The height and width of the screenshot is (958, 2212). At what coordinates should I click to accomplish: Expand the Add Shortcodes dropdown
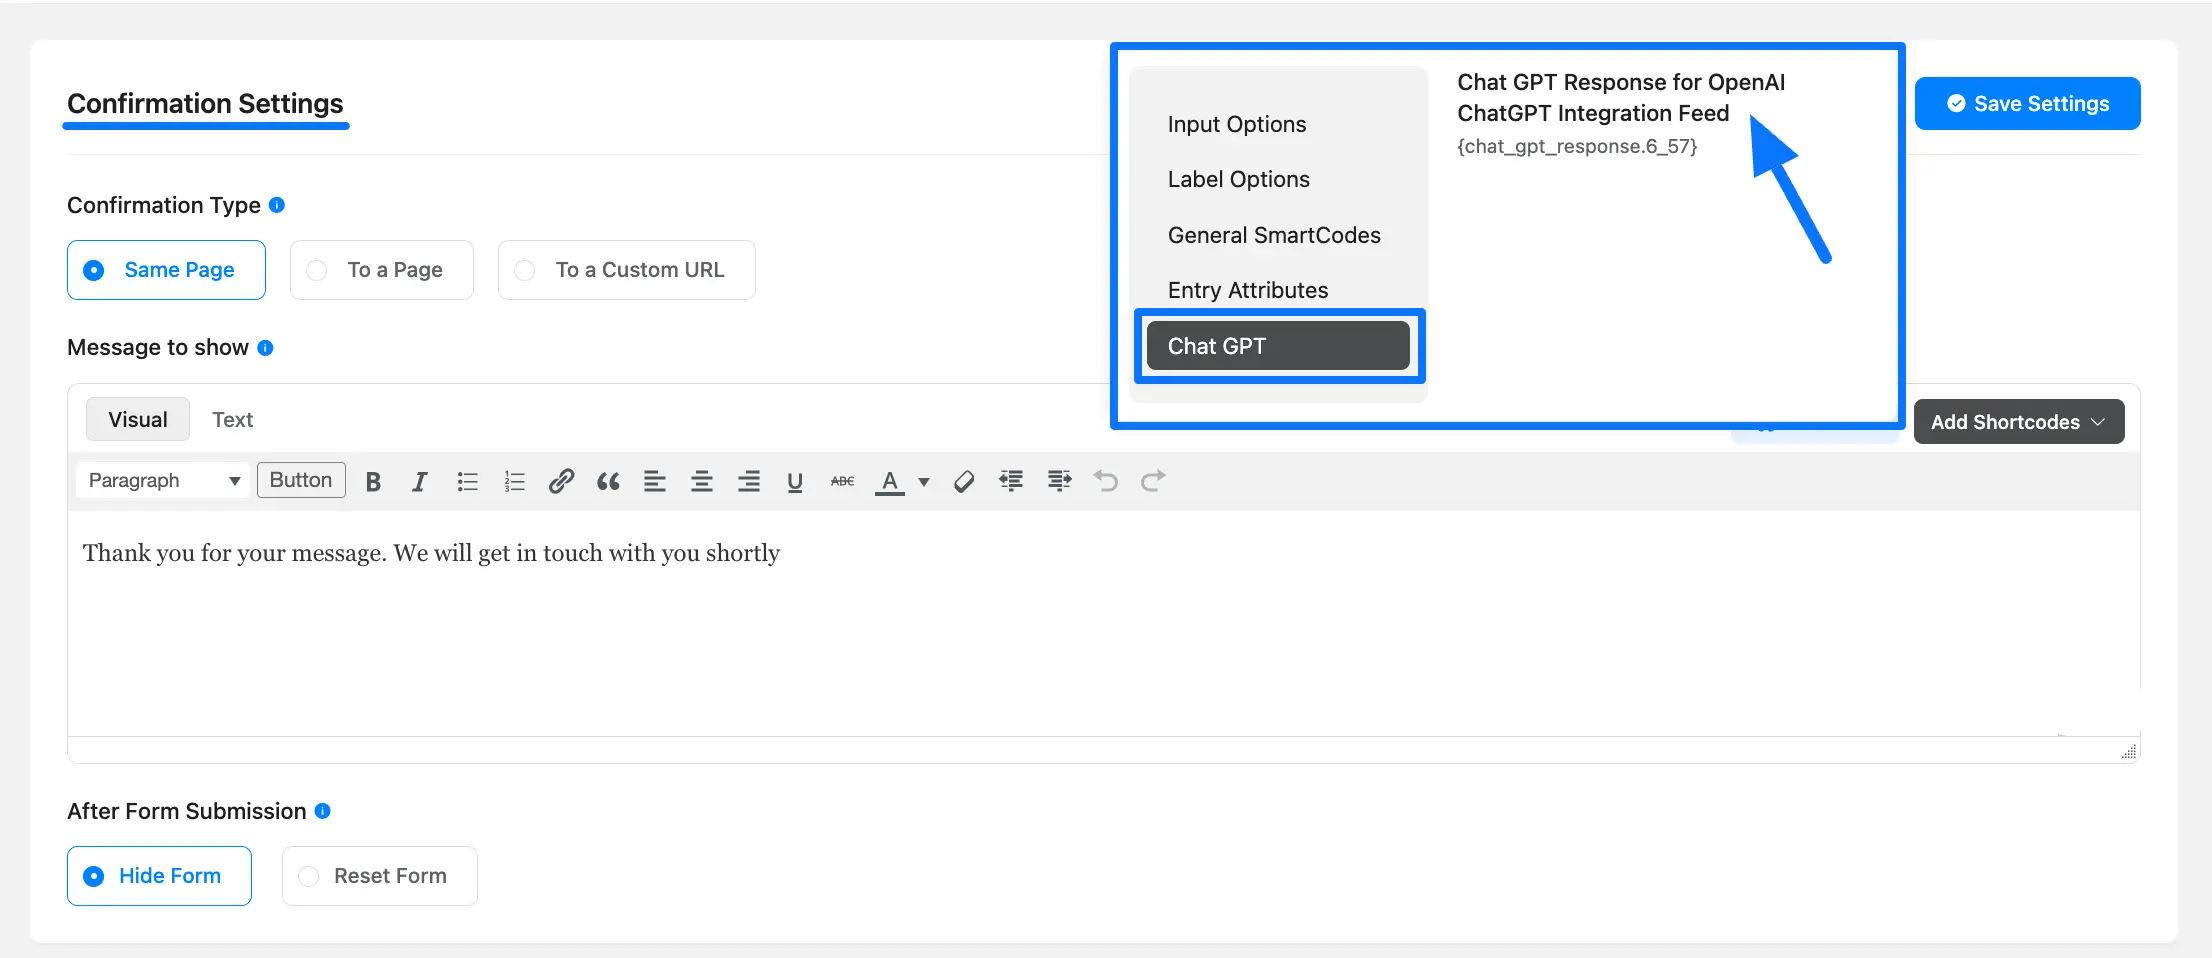pyautogui.click(x=2018, y=422)
